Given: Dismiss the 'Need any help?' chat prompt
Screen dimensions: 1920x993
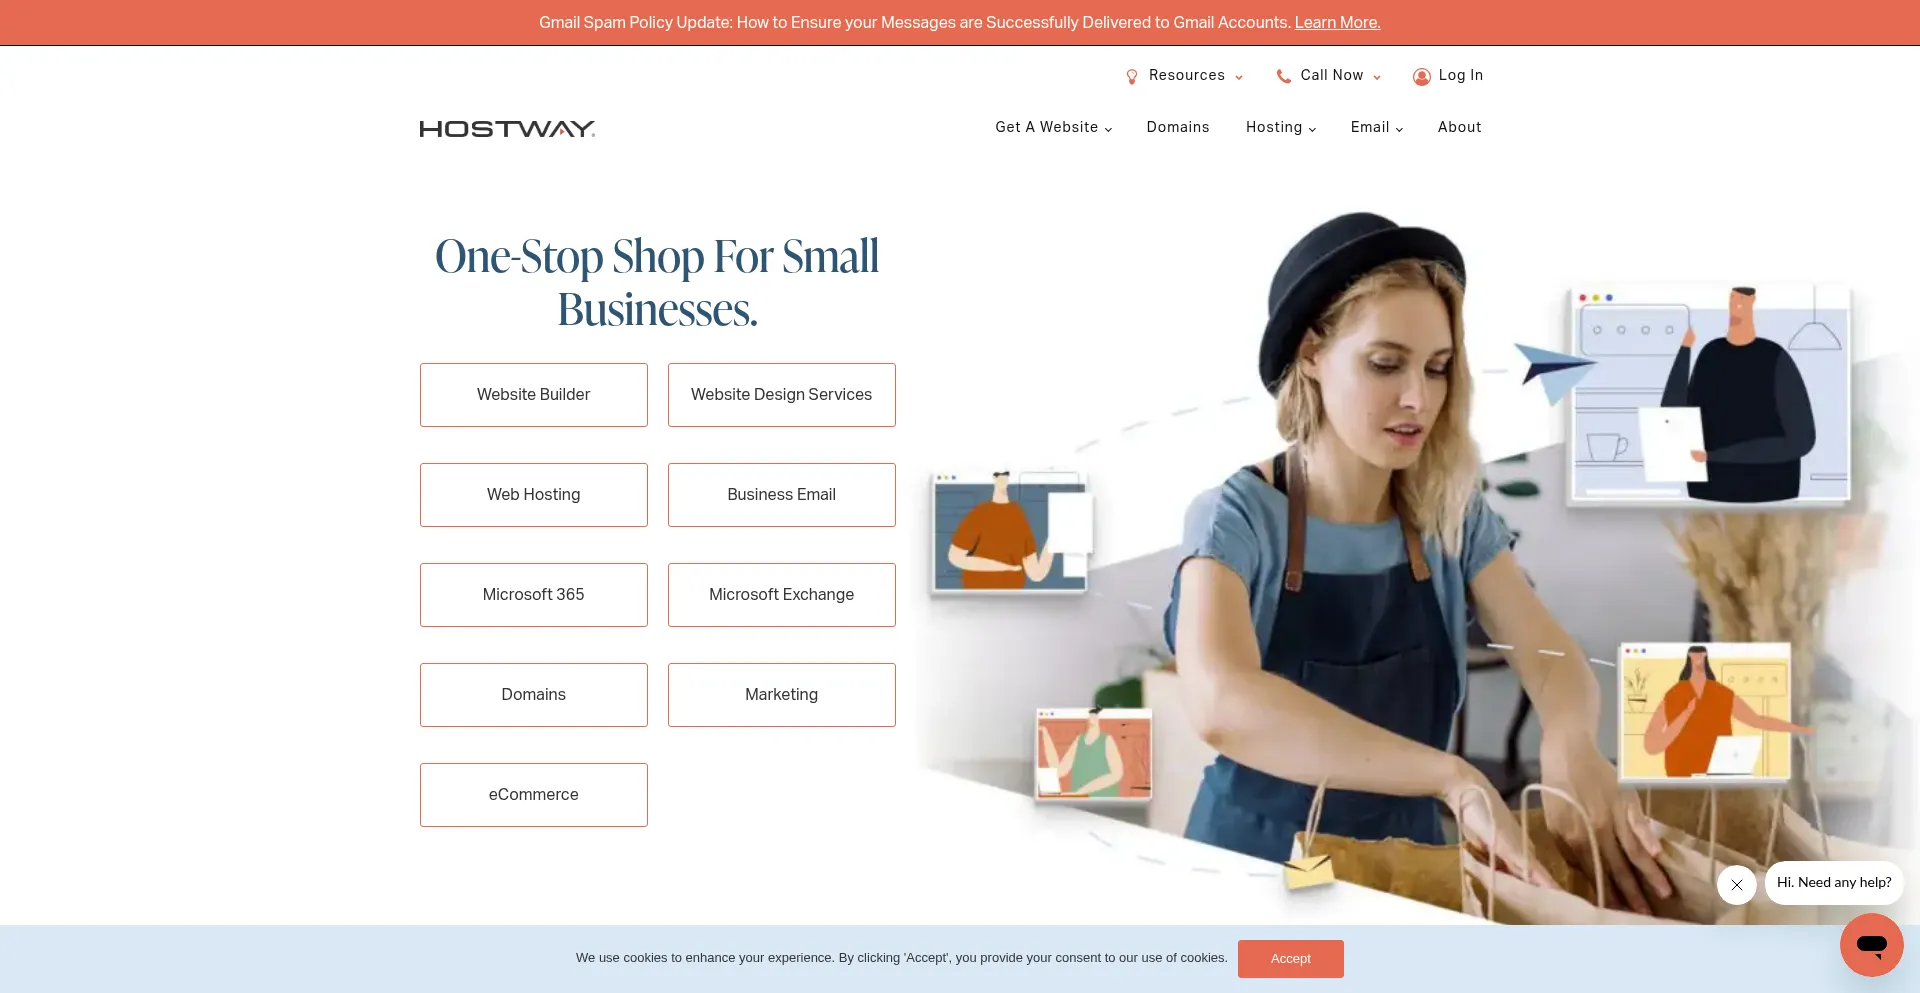Looking at the screenshot, I should (x=1737, y=885).
